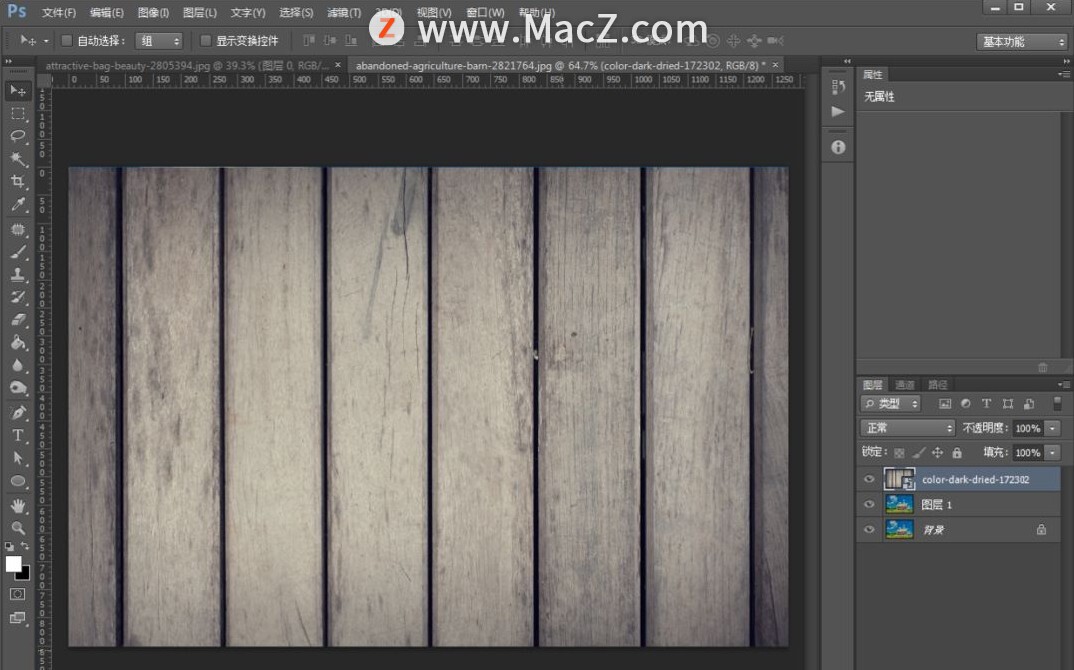Select the Eyedropper tool
The height and width of the screenshot is (670, 1074).
18,204
